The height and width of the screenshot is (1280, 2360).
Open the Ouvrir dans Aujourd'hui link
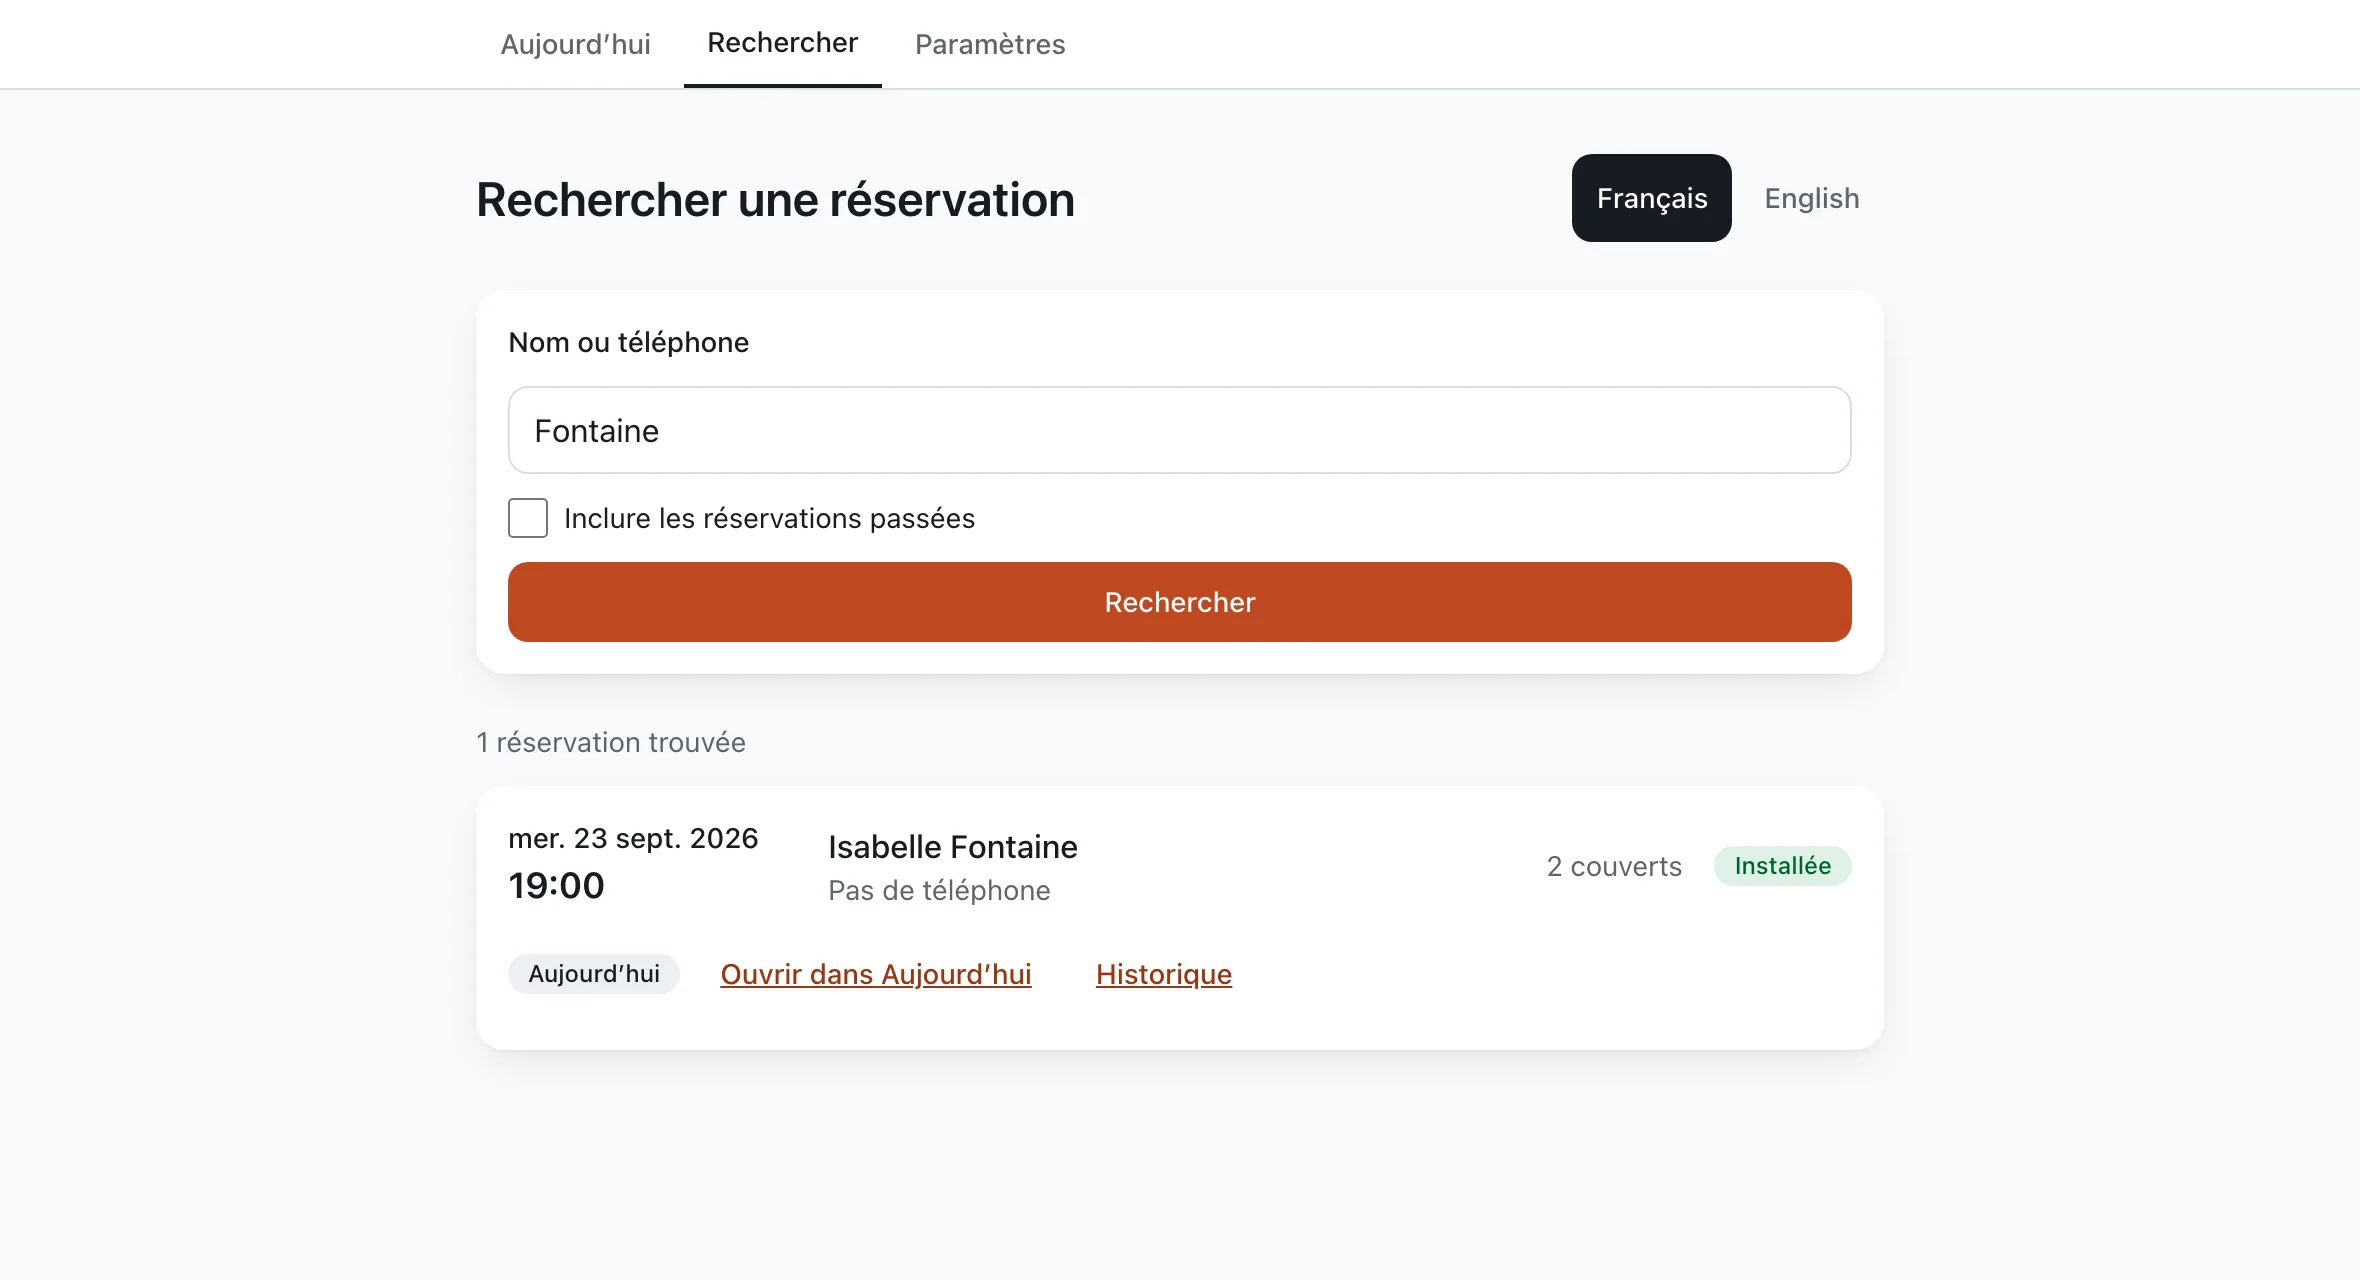pyautogui.click(x=876, y=974)
